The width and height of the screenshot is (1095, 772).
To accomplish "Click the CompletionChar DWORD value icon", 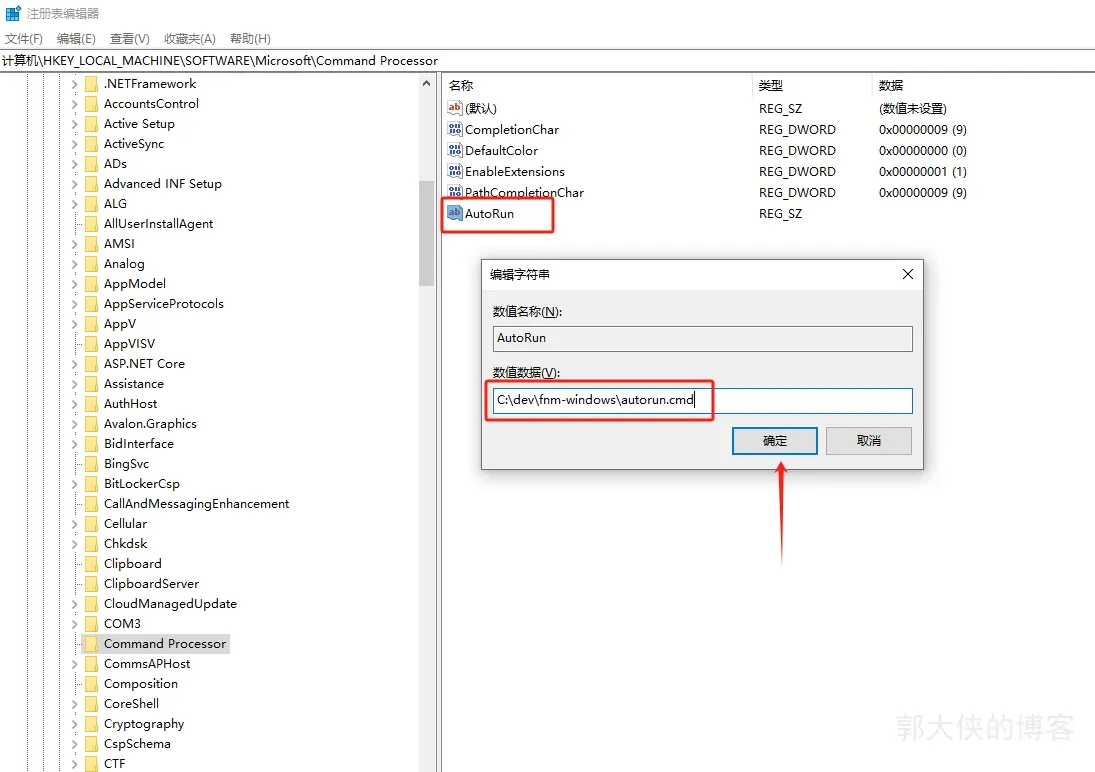I will pyautogui.click(x=455, y=129).
